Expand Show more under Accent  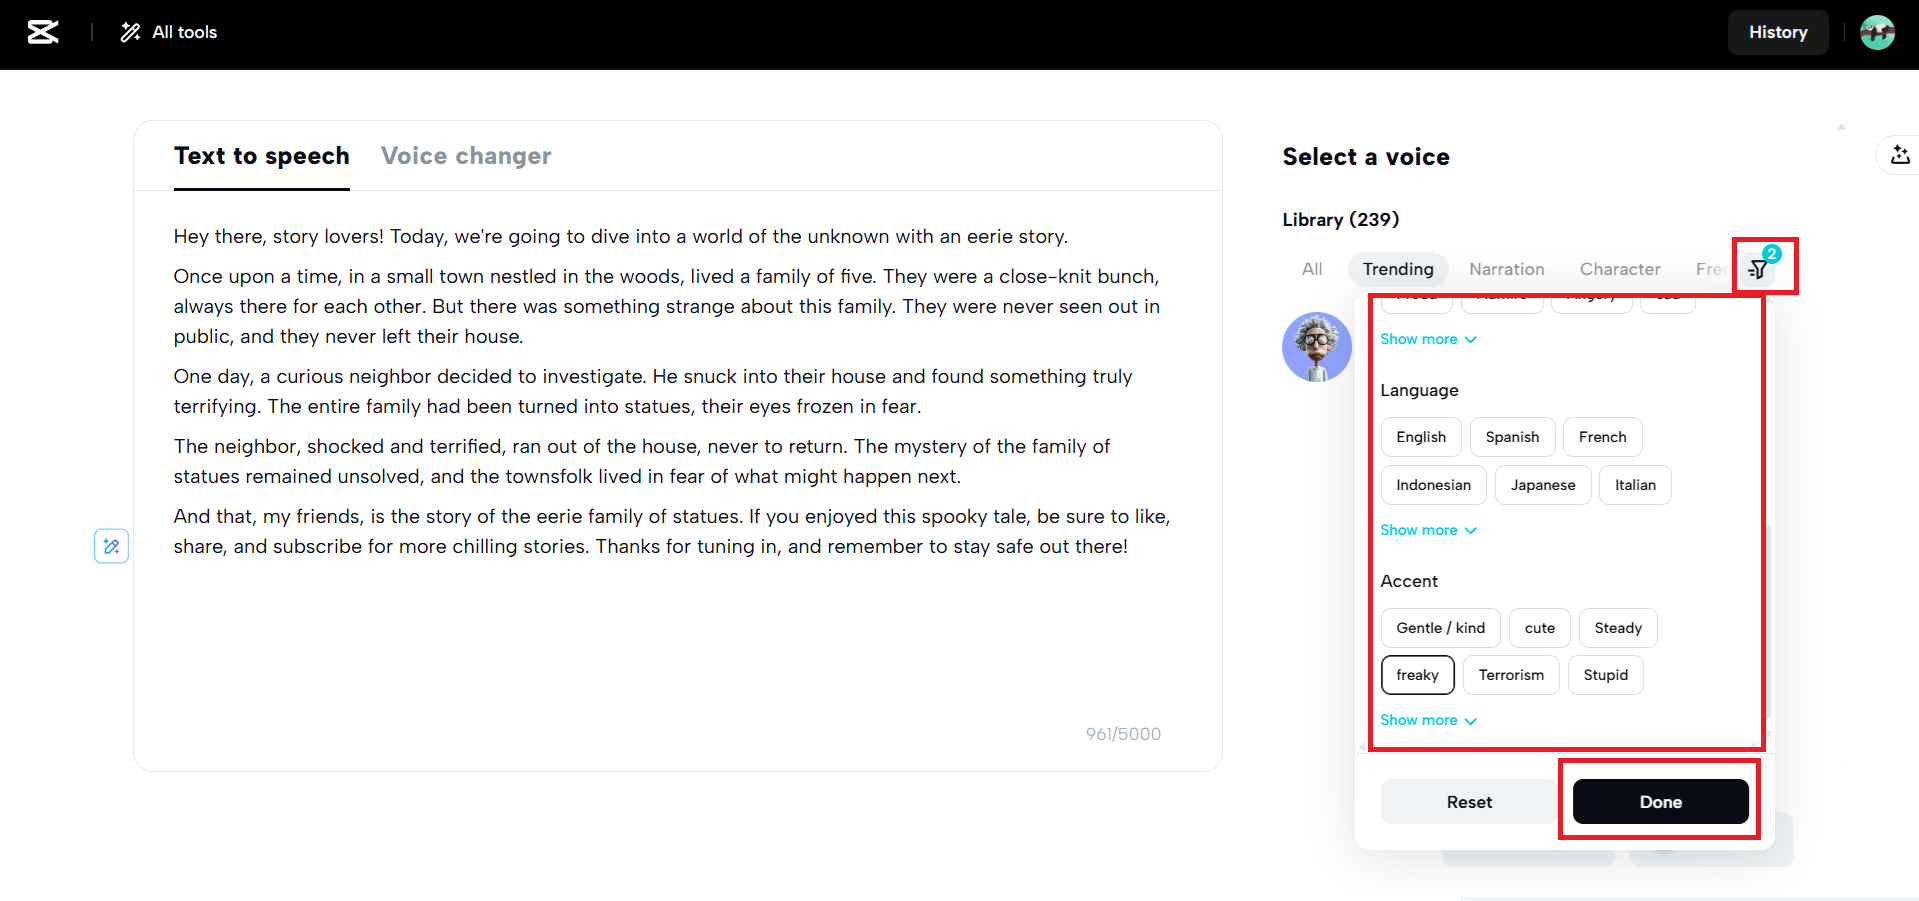click(x=1427, y=720)
